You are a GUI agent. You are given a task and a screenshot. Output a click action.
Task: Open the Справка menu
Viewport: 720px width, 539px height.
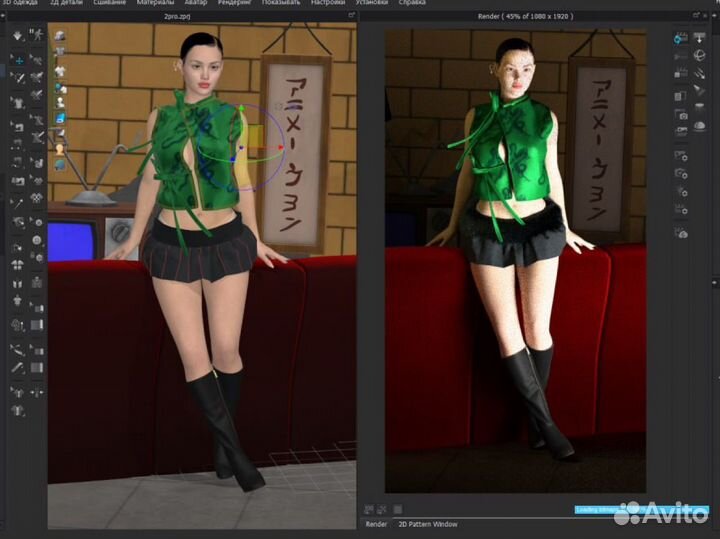click(x=412, y=2)
